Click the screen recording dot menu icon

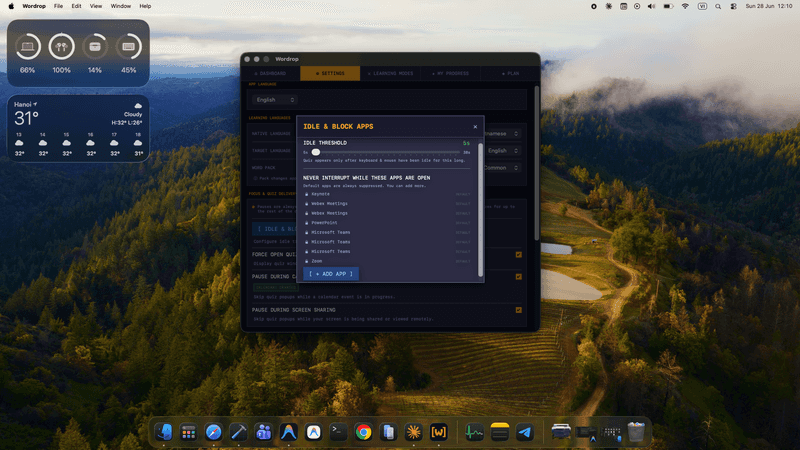594,6
